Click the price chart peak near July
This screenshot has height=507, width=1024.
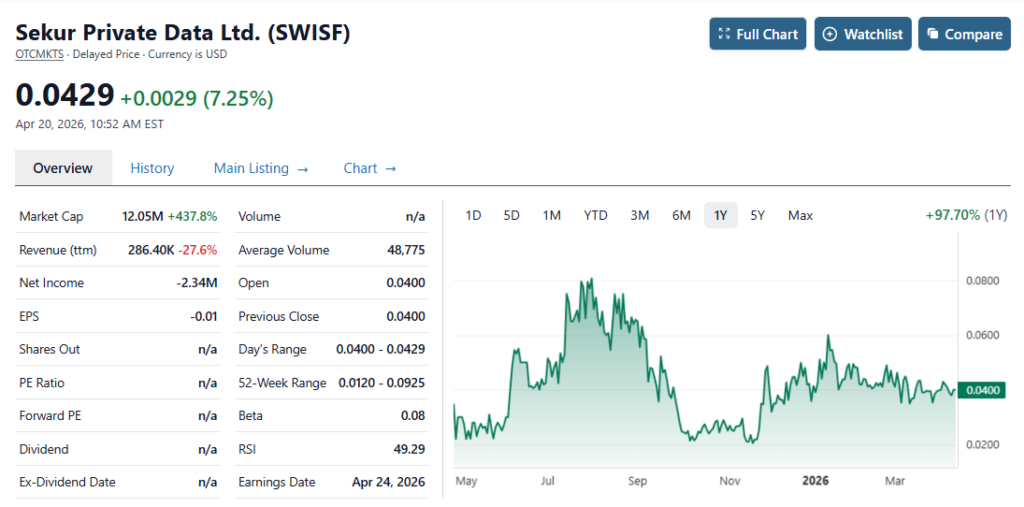click(592, 280)
